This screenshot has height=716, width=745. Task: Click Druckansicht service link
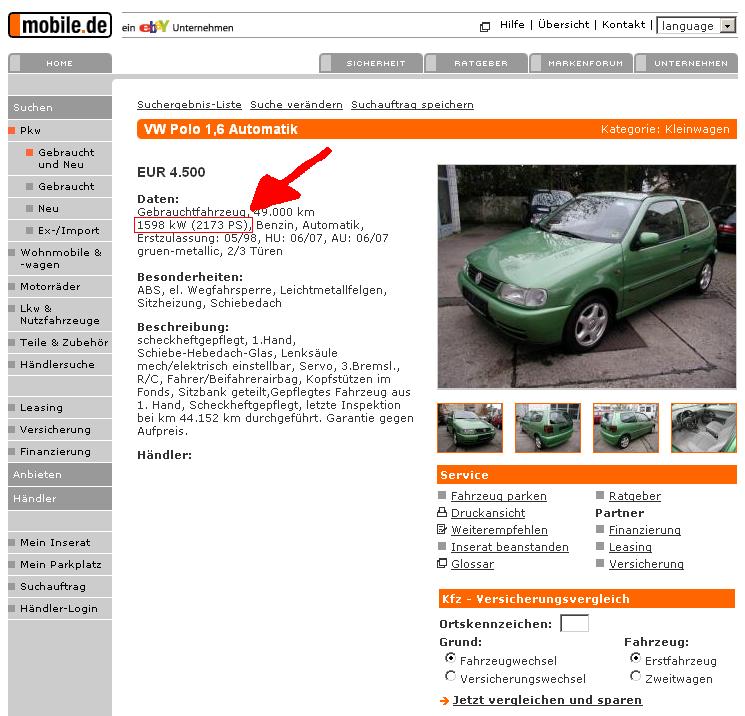(x=488, y=513)
